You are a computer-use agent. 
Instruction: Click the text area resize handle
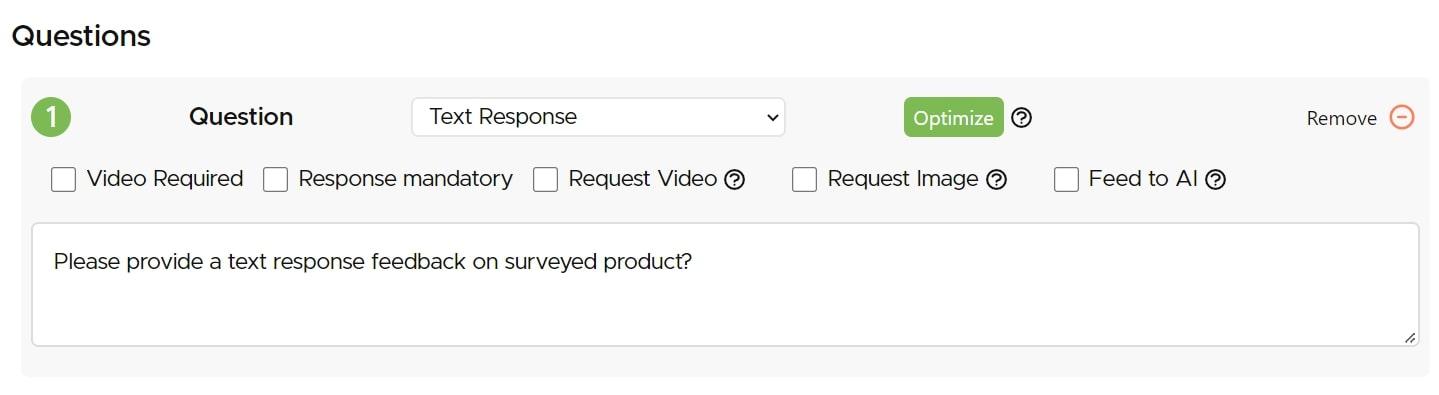click(x=1409, y=338)
